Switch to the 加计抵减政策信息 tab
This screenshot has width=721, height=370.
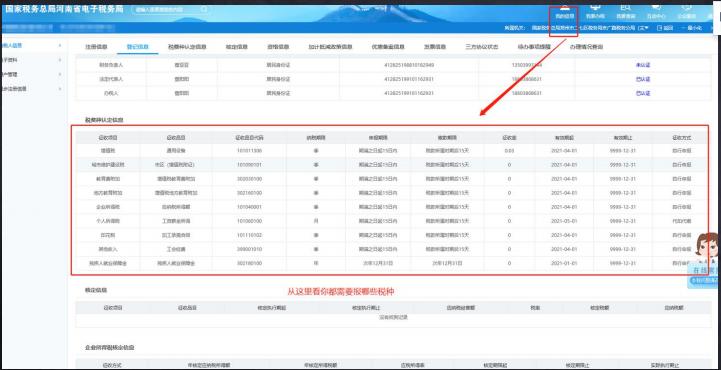330,47
